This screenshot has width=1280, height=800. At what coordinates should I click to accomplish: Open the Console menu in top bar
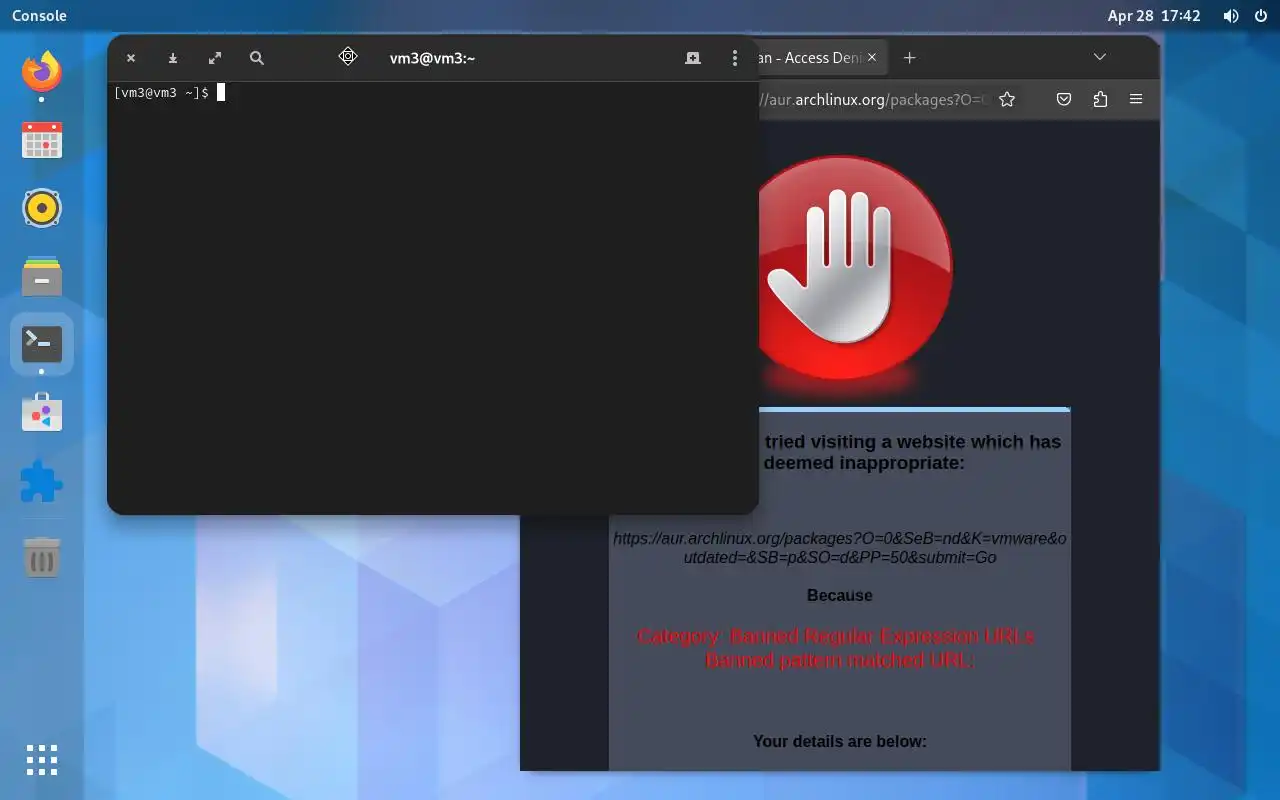(x=39, y=16)
